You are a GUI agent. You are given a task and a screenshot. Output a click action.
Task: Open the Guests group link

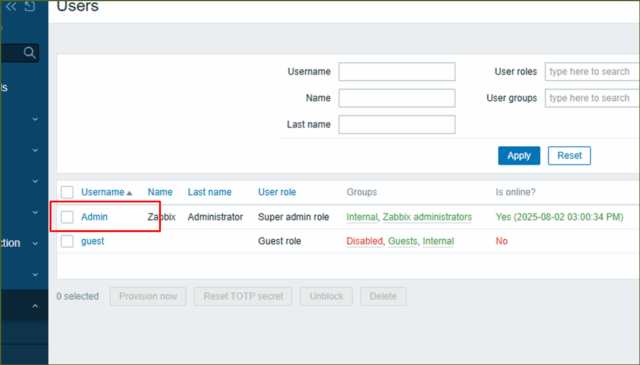(402, 241)
